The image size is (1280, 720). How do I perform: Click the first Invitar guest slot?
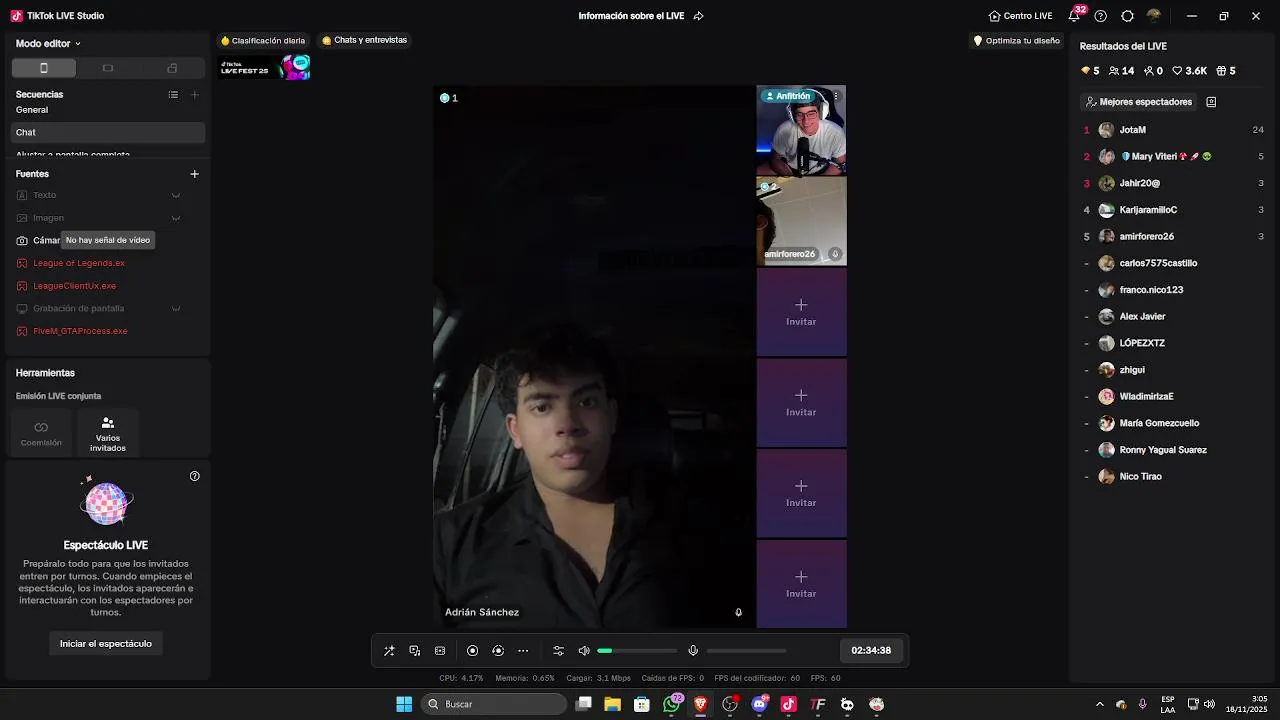801,312
